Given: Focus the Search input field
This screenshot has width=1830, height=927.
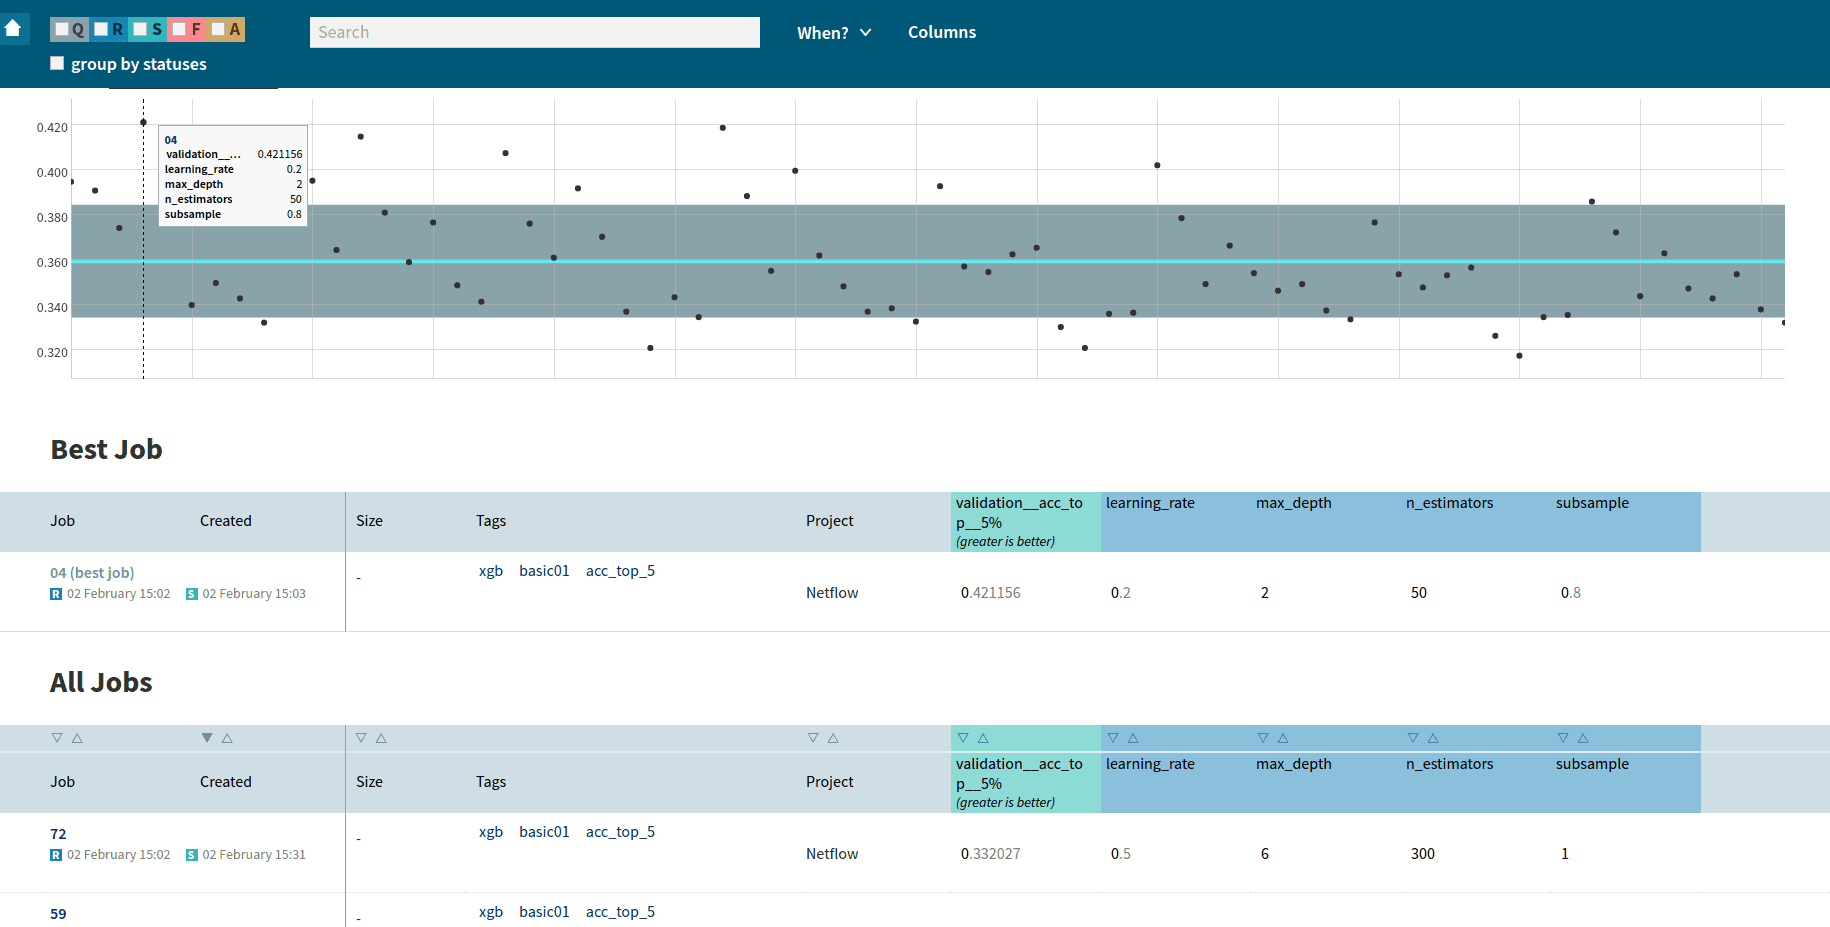Looking at the screenshot, I should tap(534, 32).
